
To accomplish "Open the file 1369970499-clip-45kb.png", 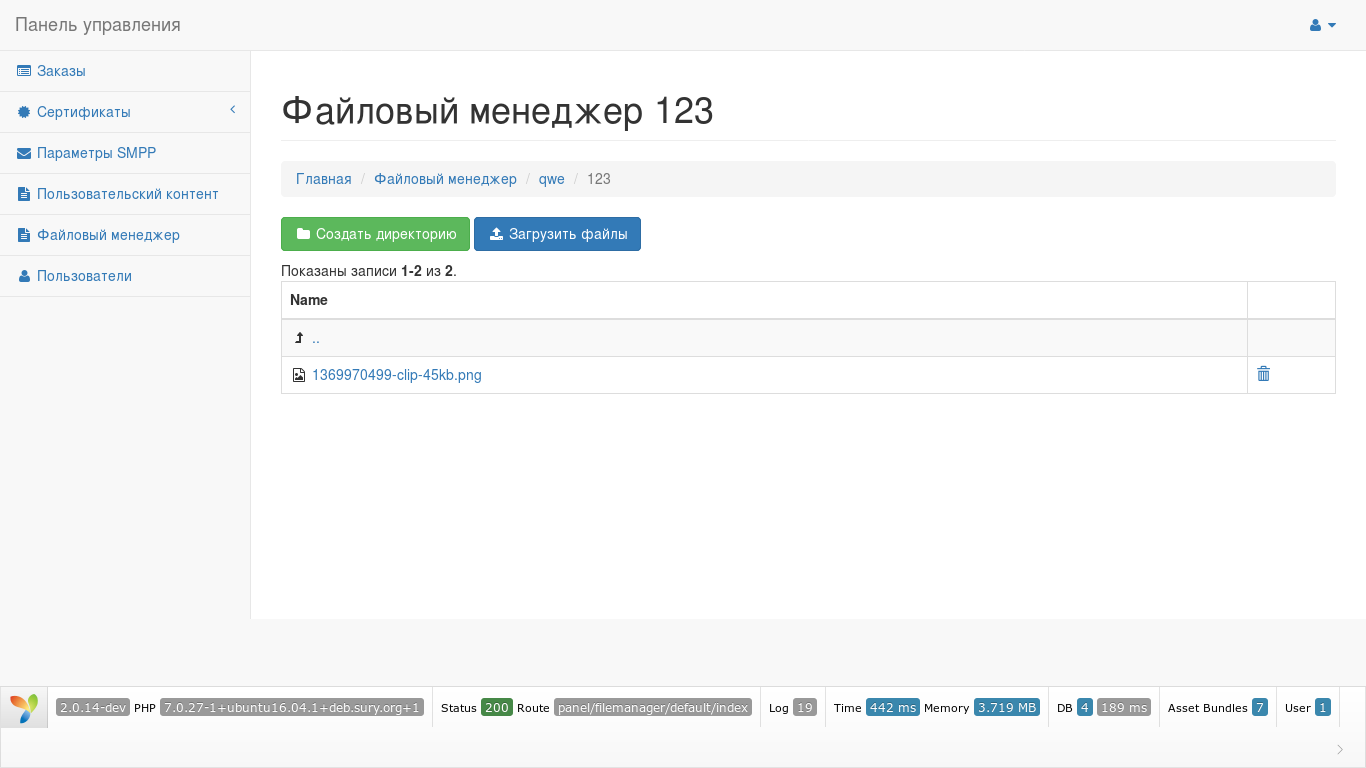I will (397, 375).
